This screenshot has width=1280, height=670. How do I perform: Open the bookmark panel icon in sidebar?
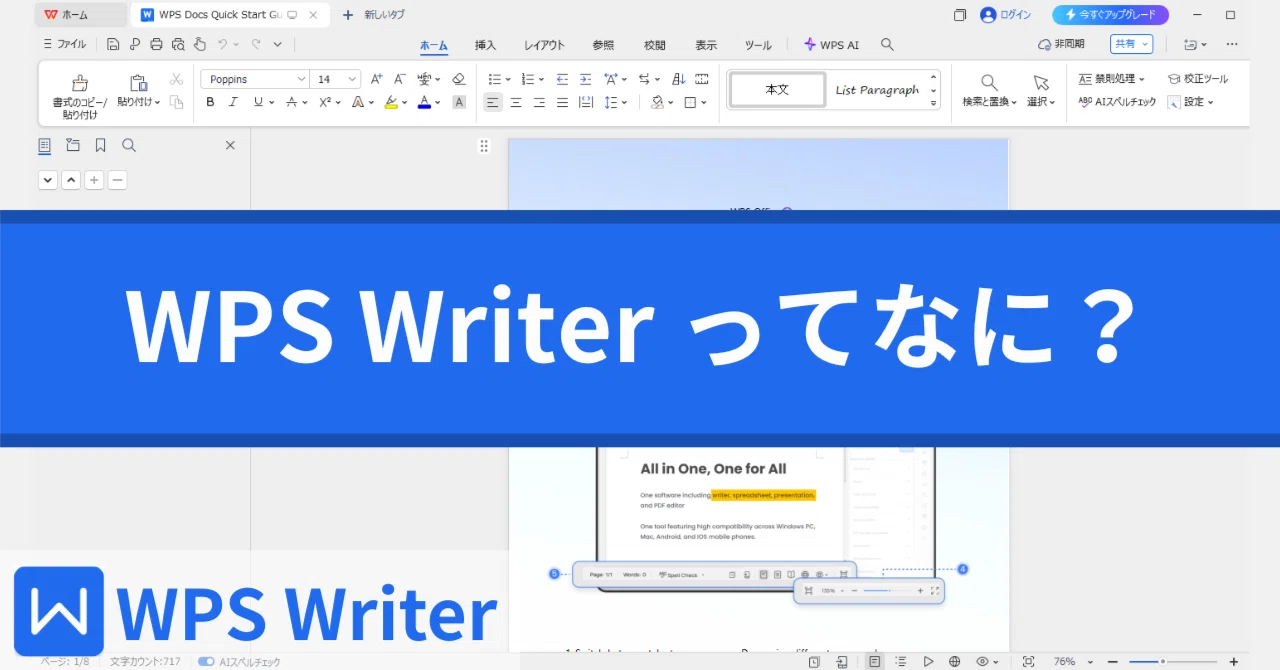click(101, 145)
